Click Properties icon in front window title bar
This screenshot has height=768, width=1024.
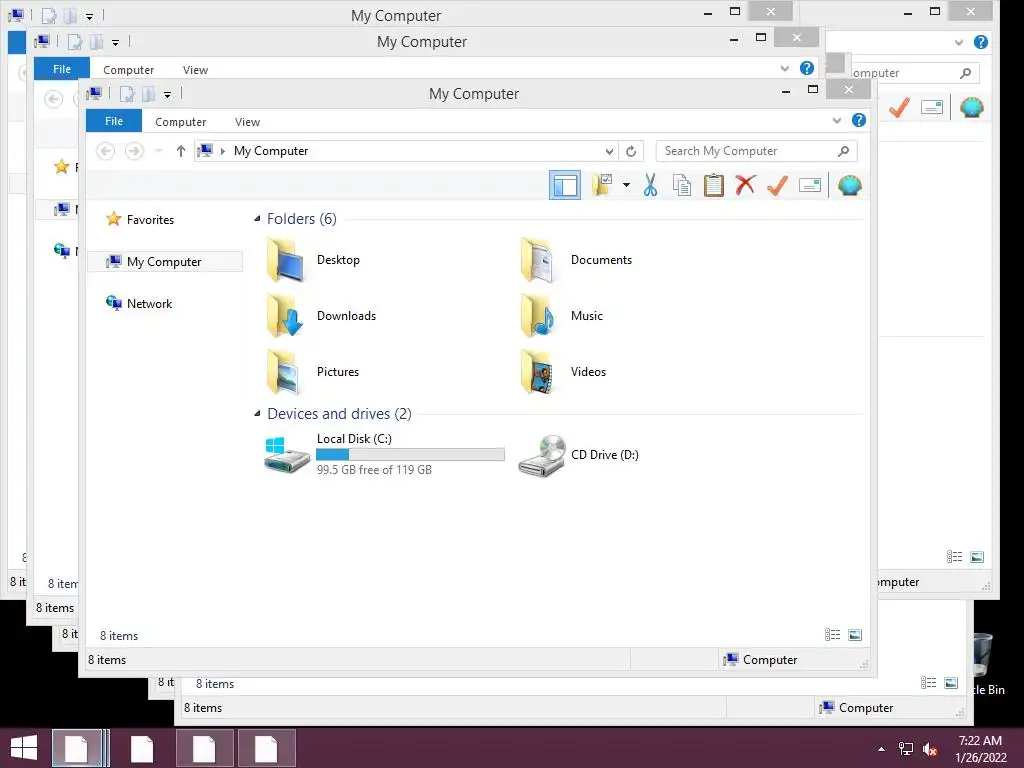[x=127, y=94]
